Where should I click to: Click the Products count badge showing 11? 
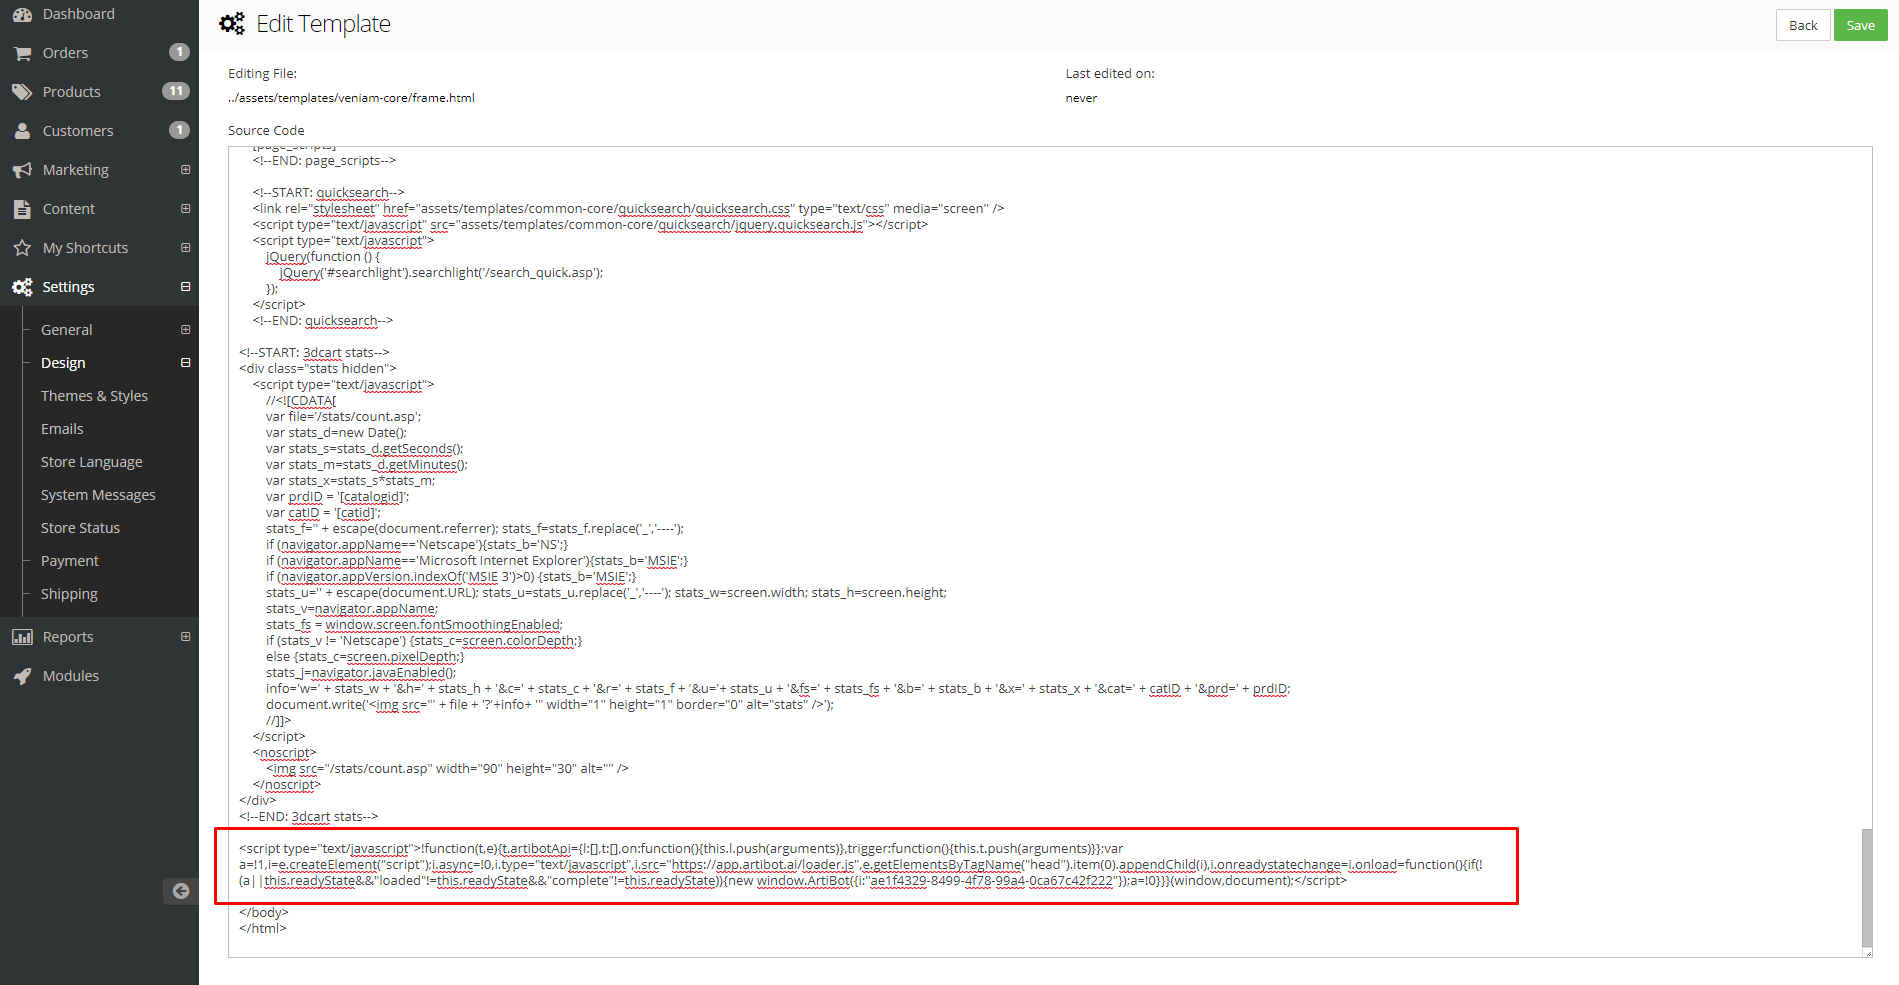tap(176, 91)
